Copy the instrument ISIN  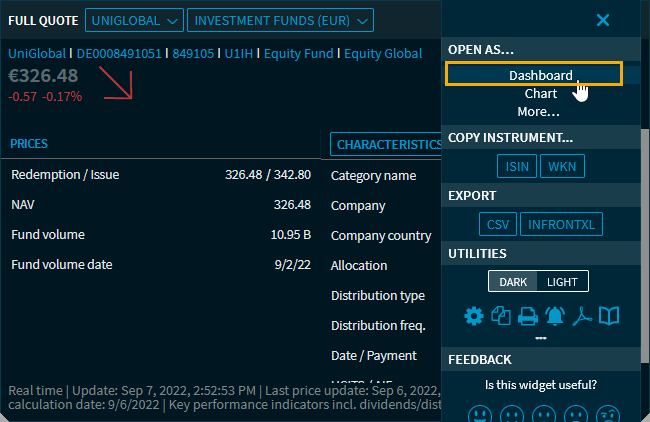point(517,166)
